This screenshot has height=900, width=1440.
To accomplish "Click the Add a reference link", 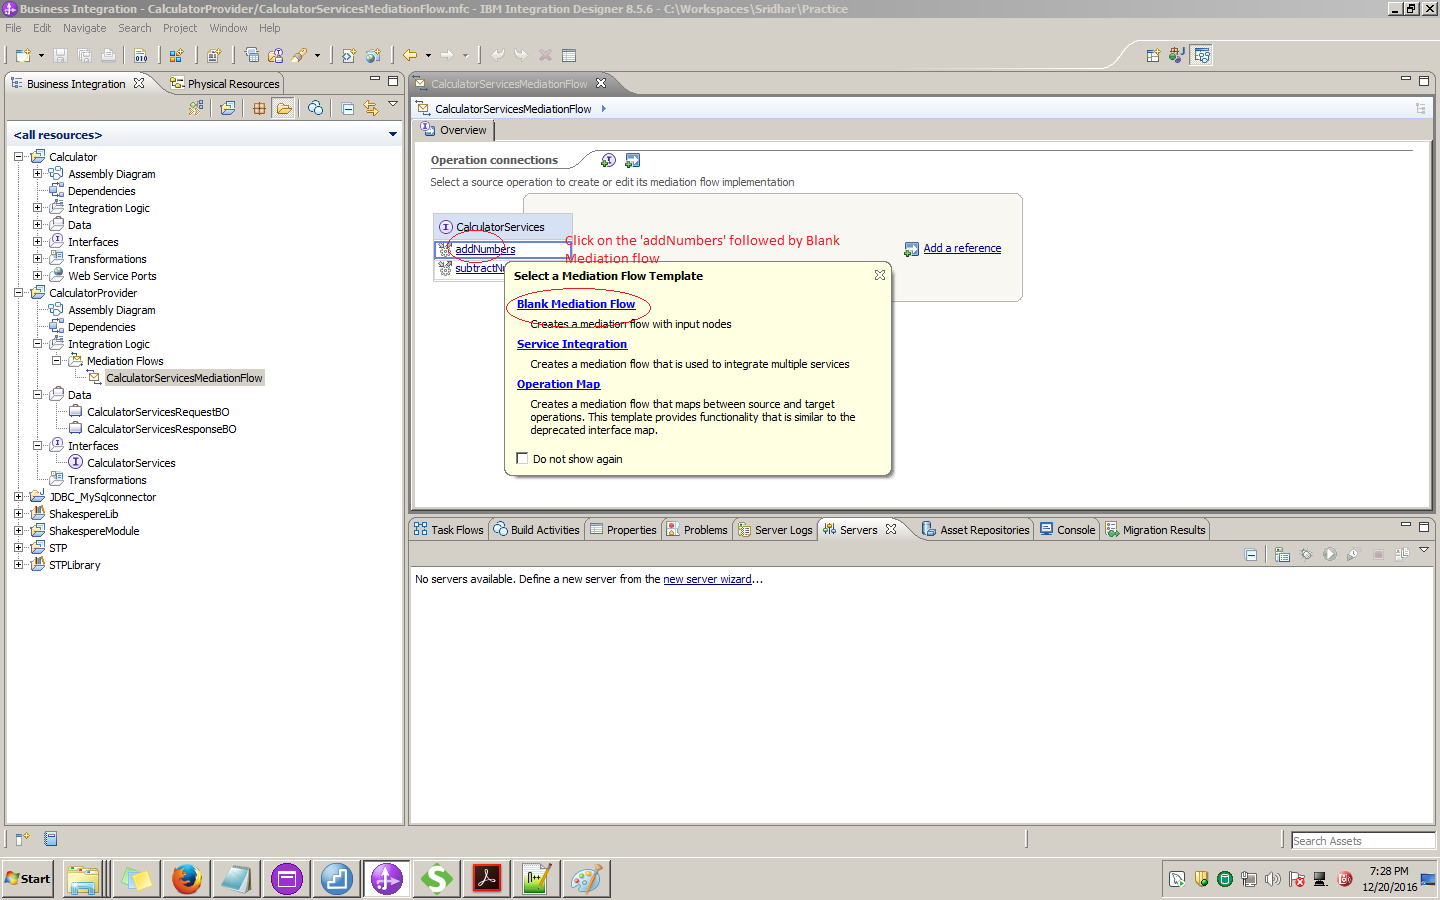I will pos(962,248).
